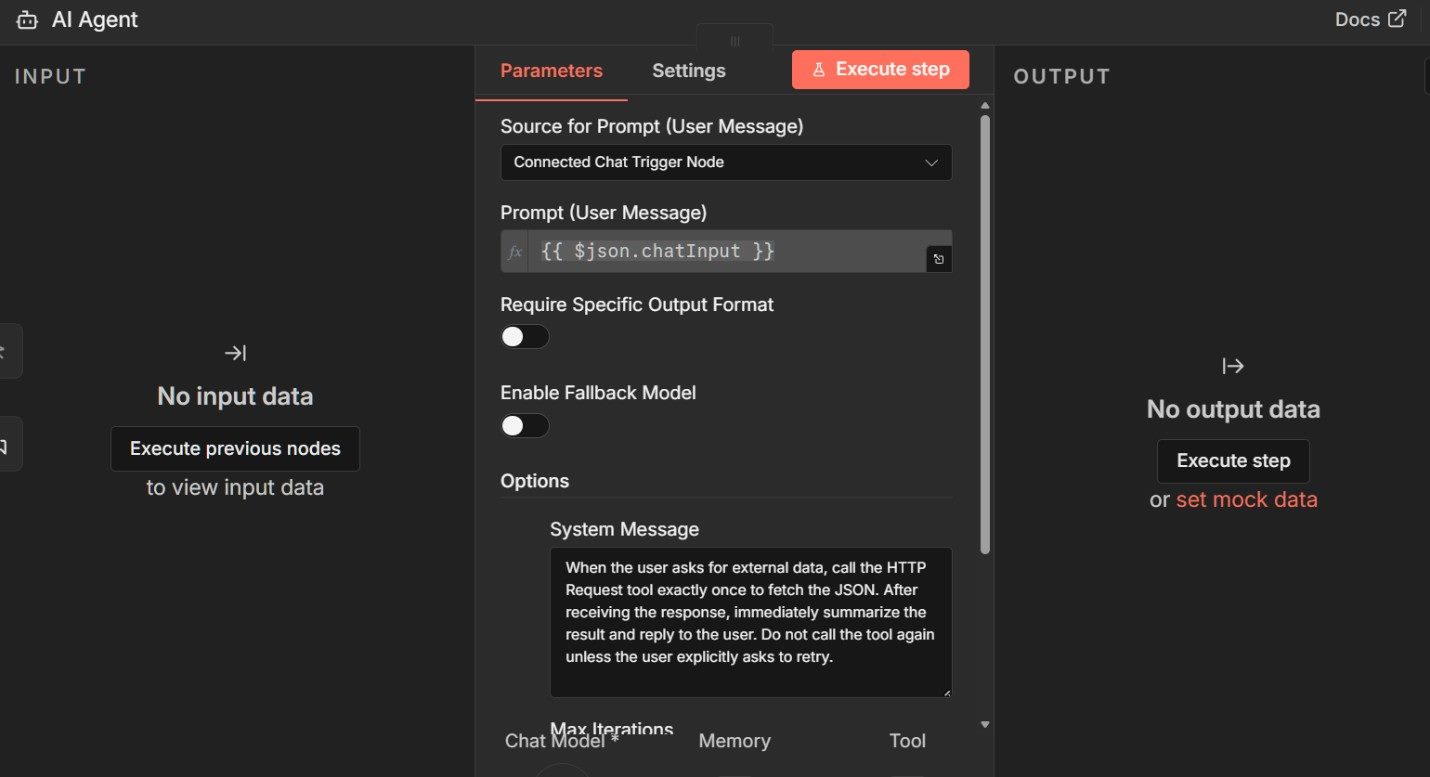Click Execute previous nodes button
The height and width of the screenshot is (777, 1430).
[235, 449]
